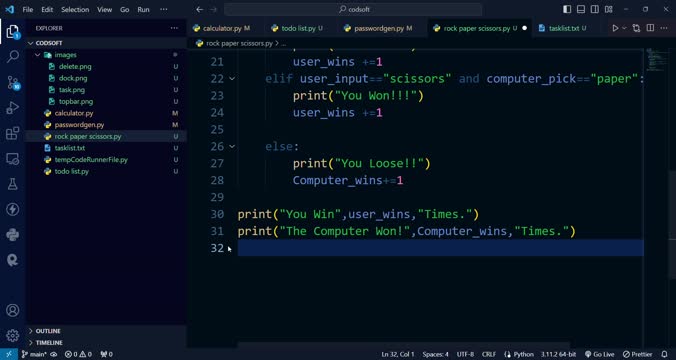The image size is (676, 360).
Task: Split the editor to the right
Action: coord(650,28)
